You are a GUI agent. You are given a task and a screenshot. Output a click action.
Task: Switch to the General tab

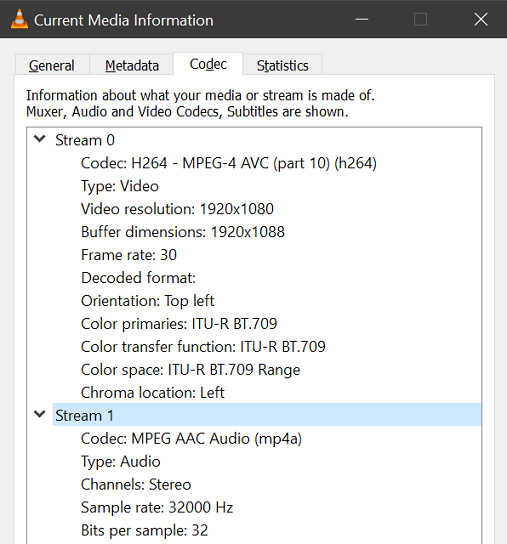pos(52,65)
